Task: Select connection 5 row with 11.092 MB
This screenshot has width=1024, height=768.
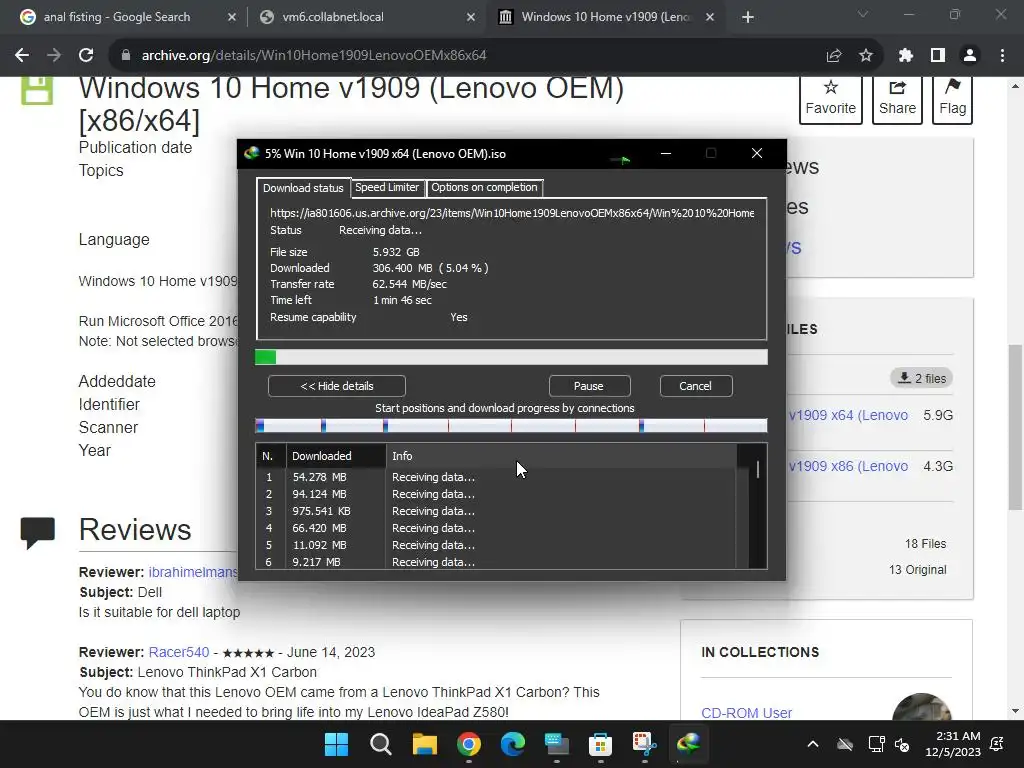Action: (496, 545)
